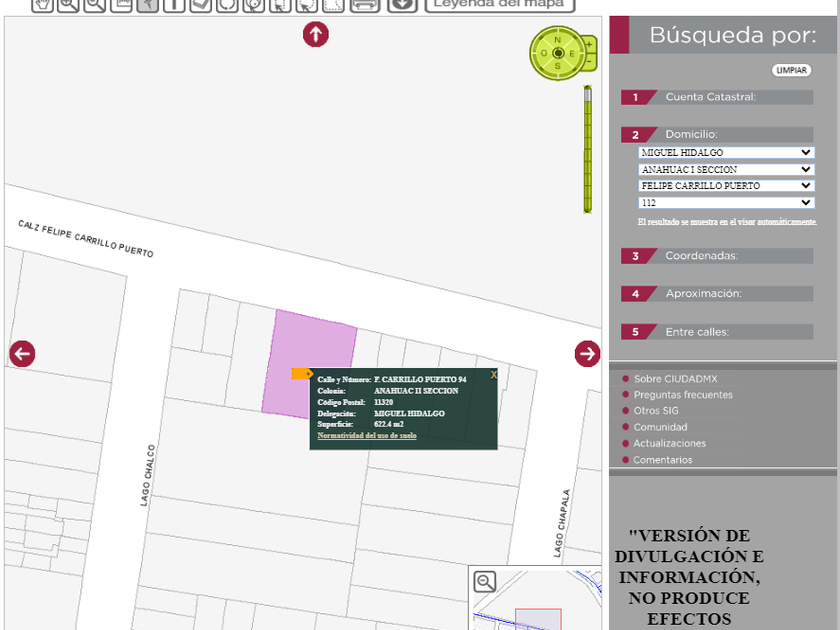Pan map right with the arrow
This screenshot has width=840, height=630.
[x=587, y=354]
